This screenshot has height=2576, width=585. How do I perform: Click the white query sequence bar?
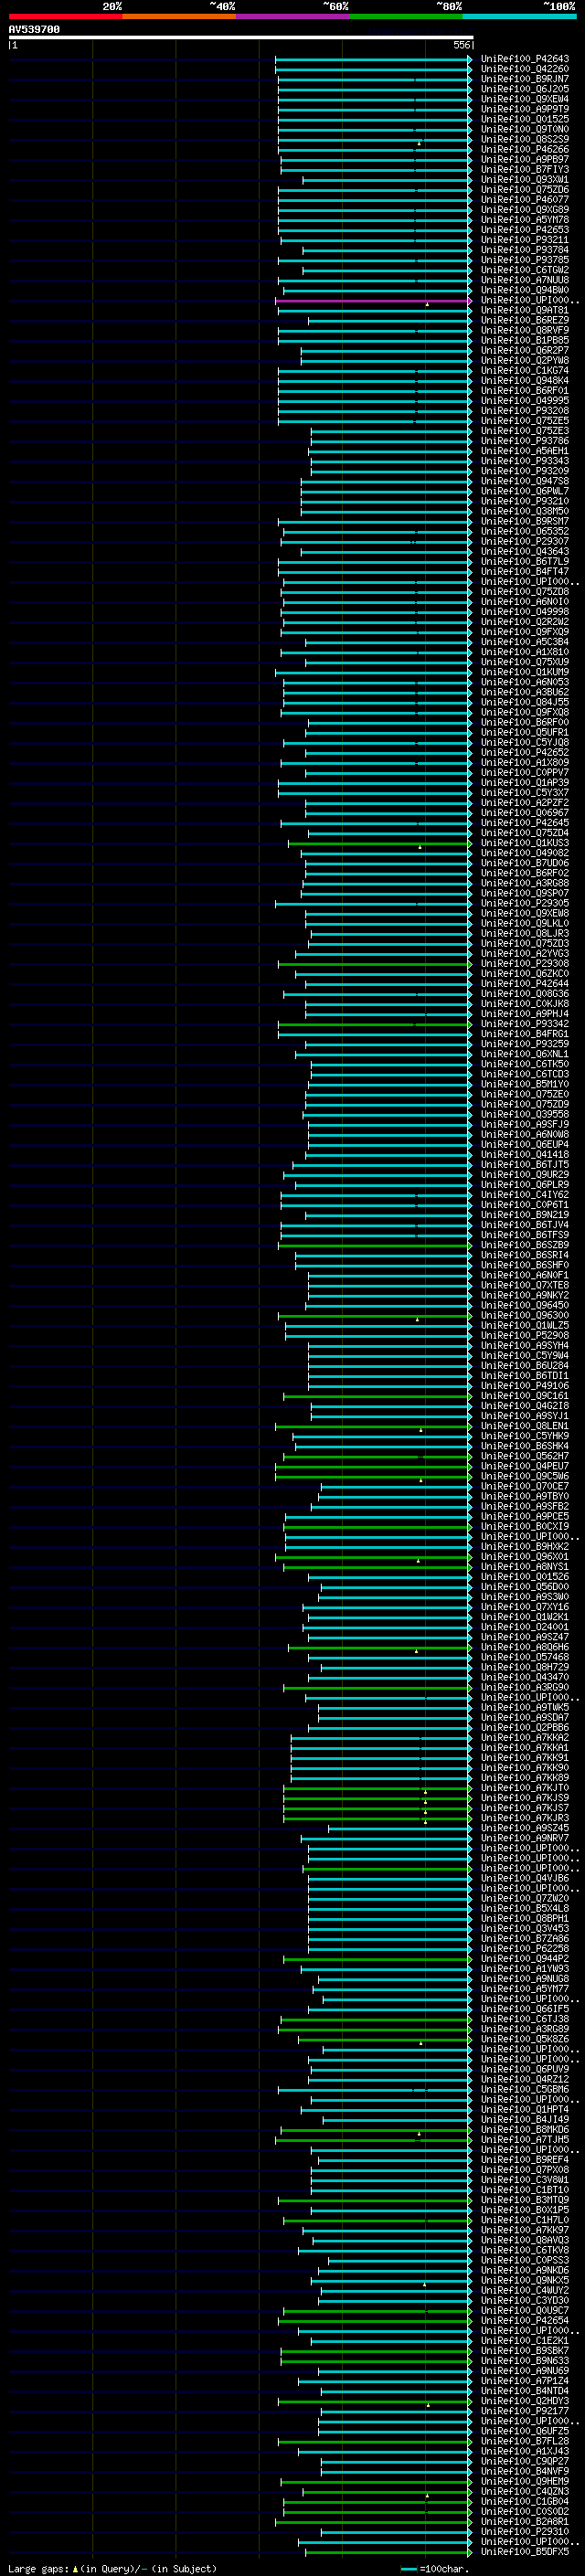coord(241,38)
